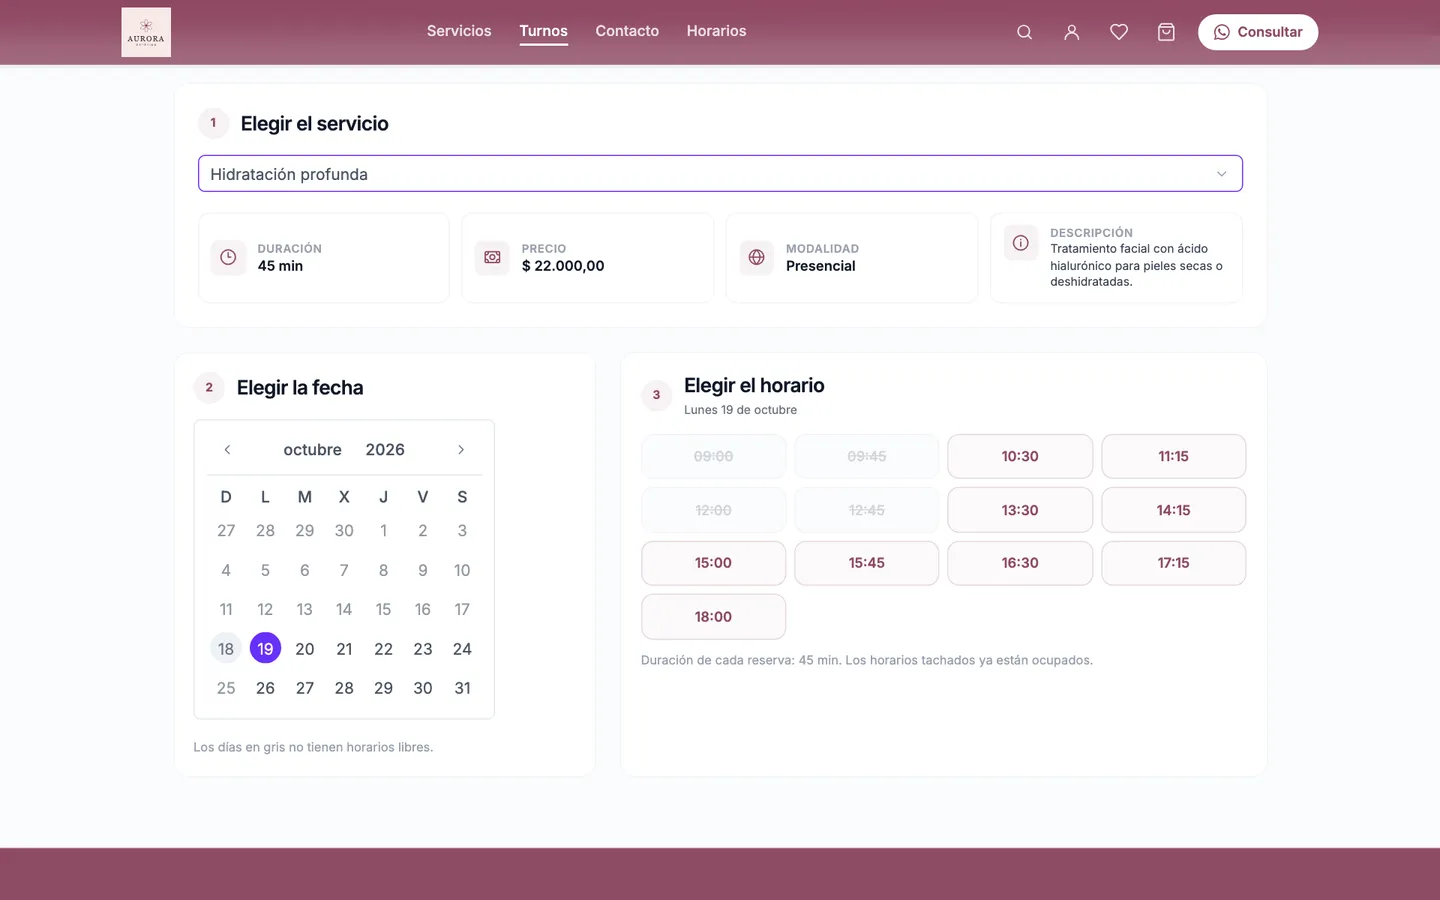1440x900 pixels.
Task: Go to next month in calendar
Action: click(461, 450)
